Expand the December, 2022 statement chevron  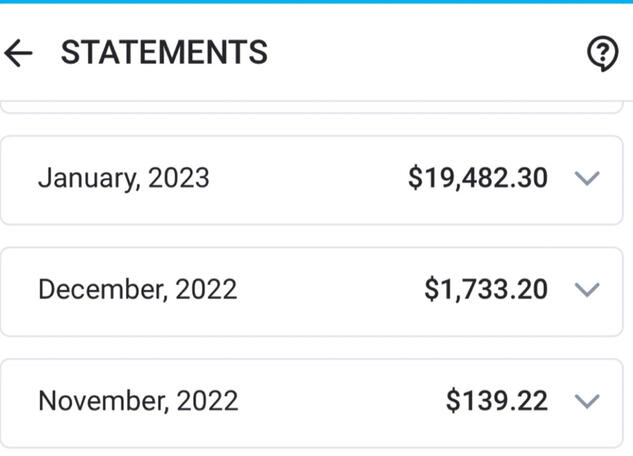pos(587,290)
